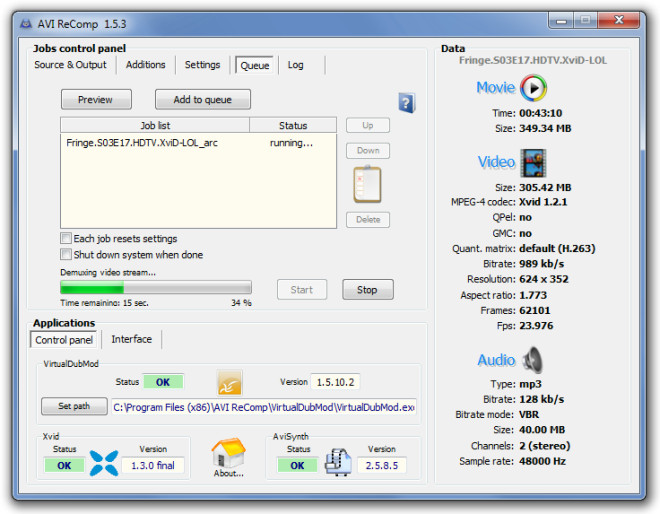Click the Up button

[x=368, y=125]
